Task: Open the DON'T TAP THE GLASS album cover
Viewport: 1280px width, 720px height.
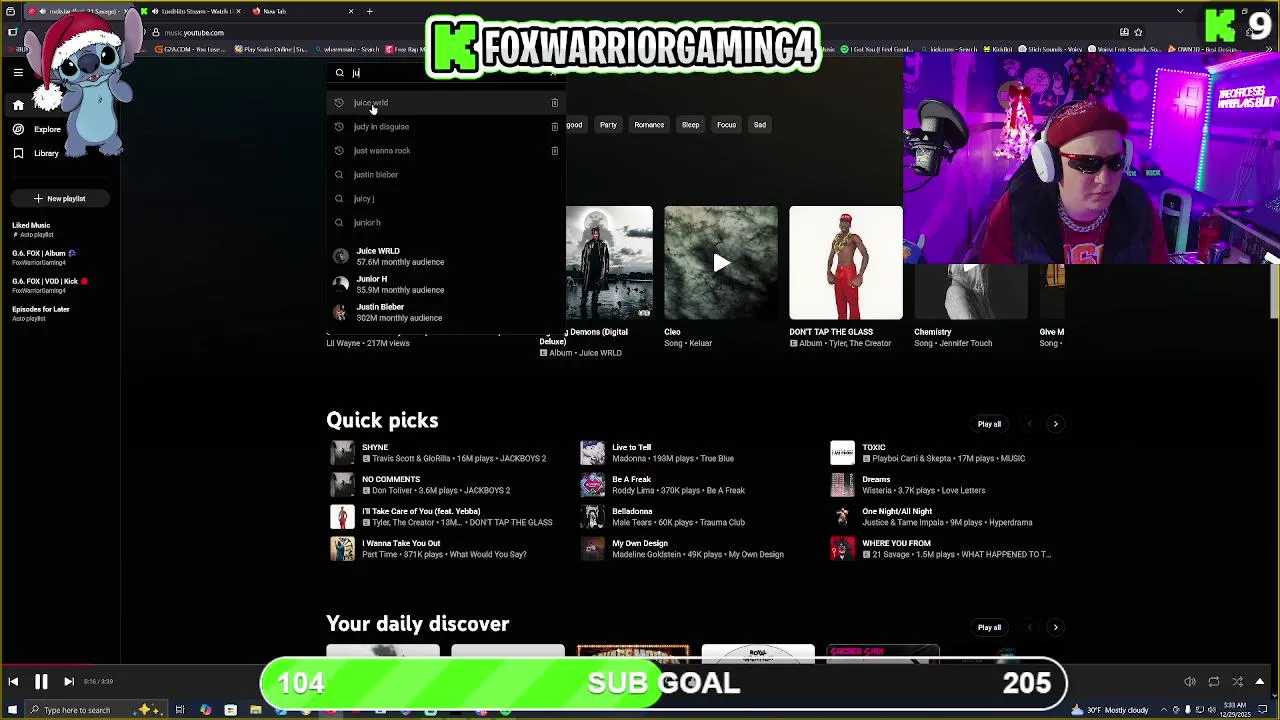Action: tap(846, 263)
